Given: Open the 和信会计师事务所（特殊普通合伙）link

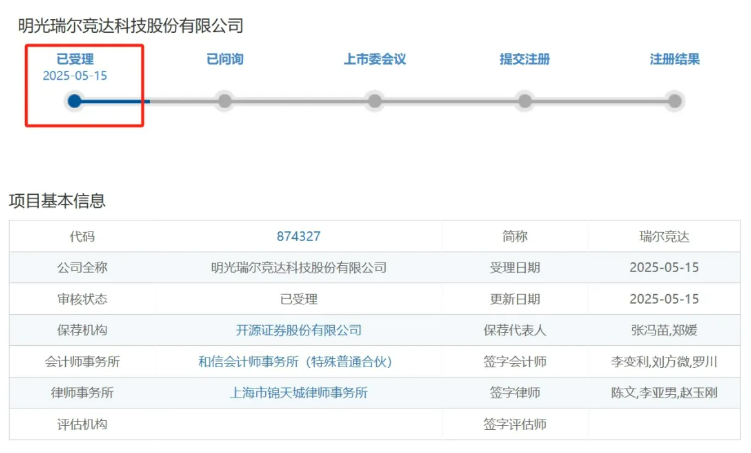Looking at the screenshot, I should pyautogui.click(x=296, y=362).
